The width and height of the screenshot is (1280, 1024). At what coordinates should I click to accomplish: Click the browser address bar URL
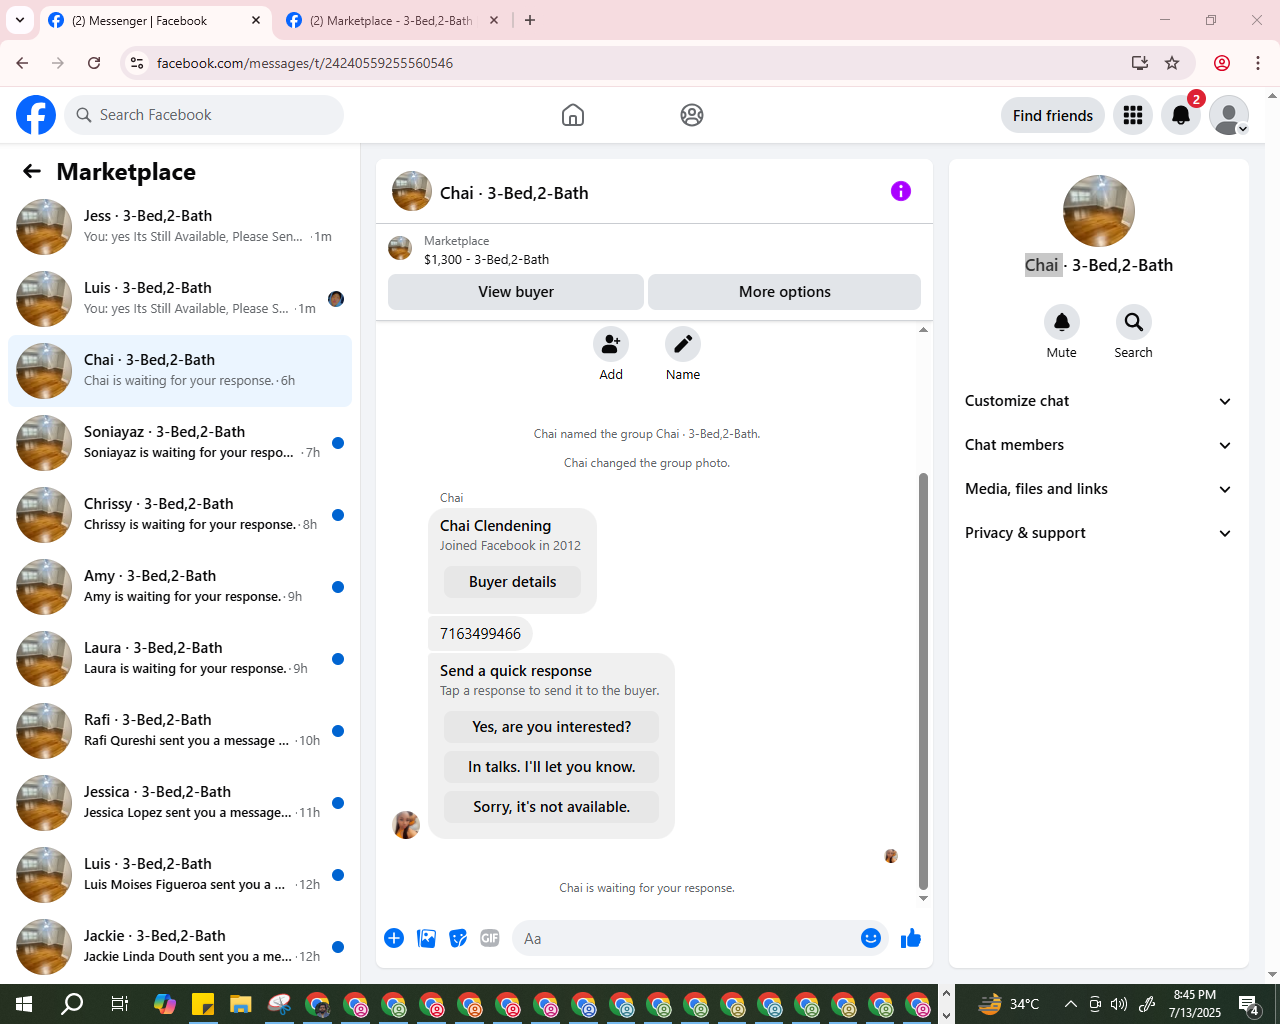point(305,63)
